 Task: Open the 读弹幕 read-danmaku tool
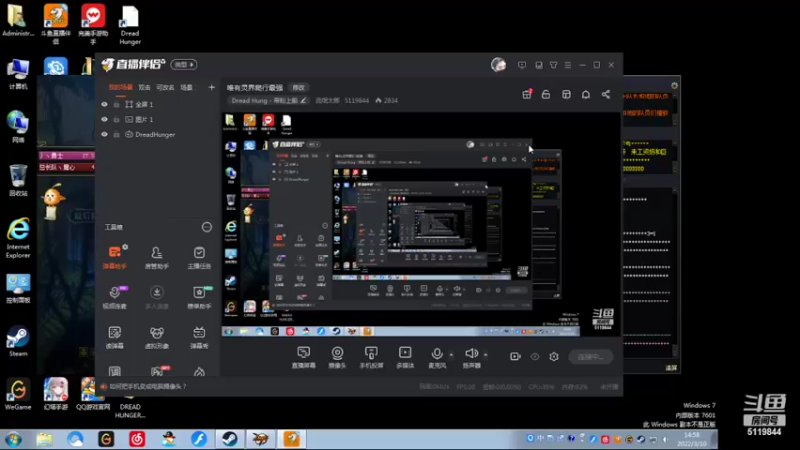point(114,337)
